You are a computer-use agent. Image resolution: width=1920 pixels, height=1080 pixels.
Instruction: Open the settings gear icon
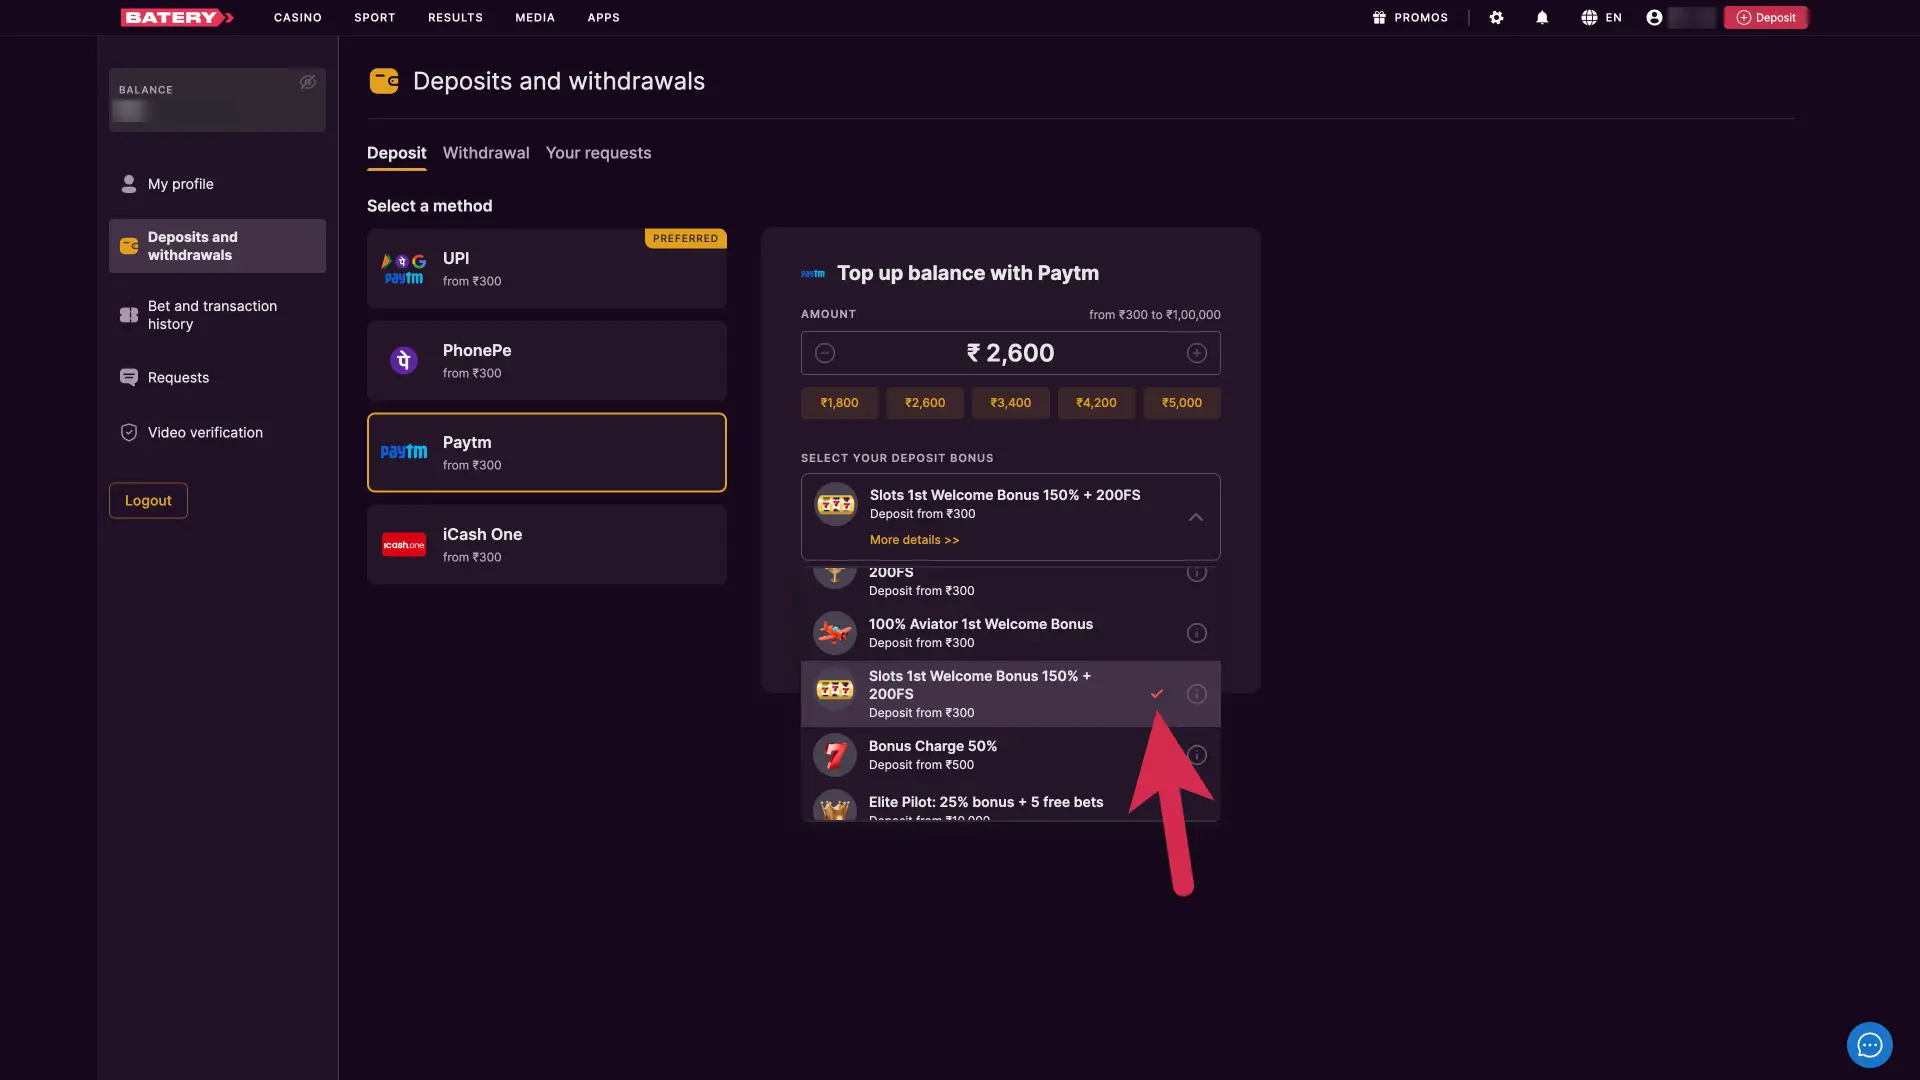1496,17
